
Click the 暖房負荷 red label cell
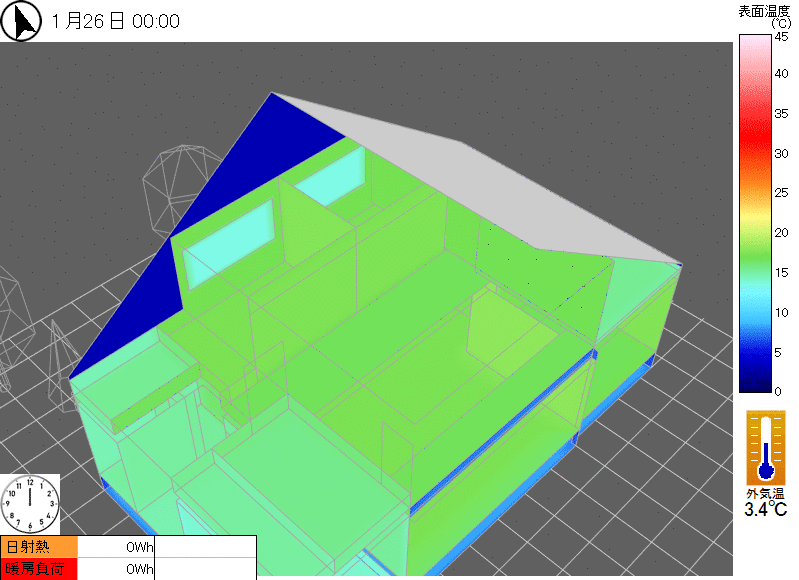click(39, 569)
